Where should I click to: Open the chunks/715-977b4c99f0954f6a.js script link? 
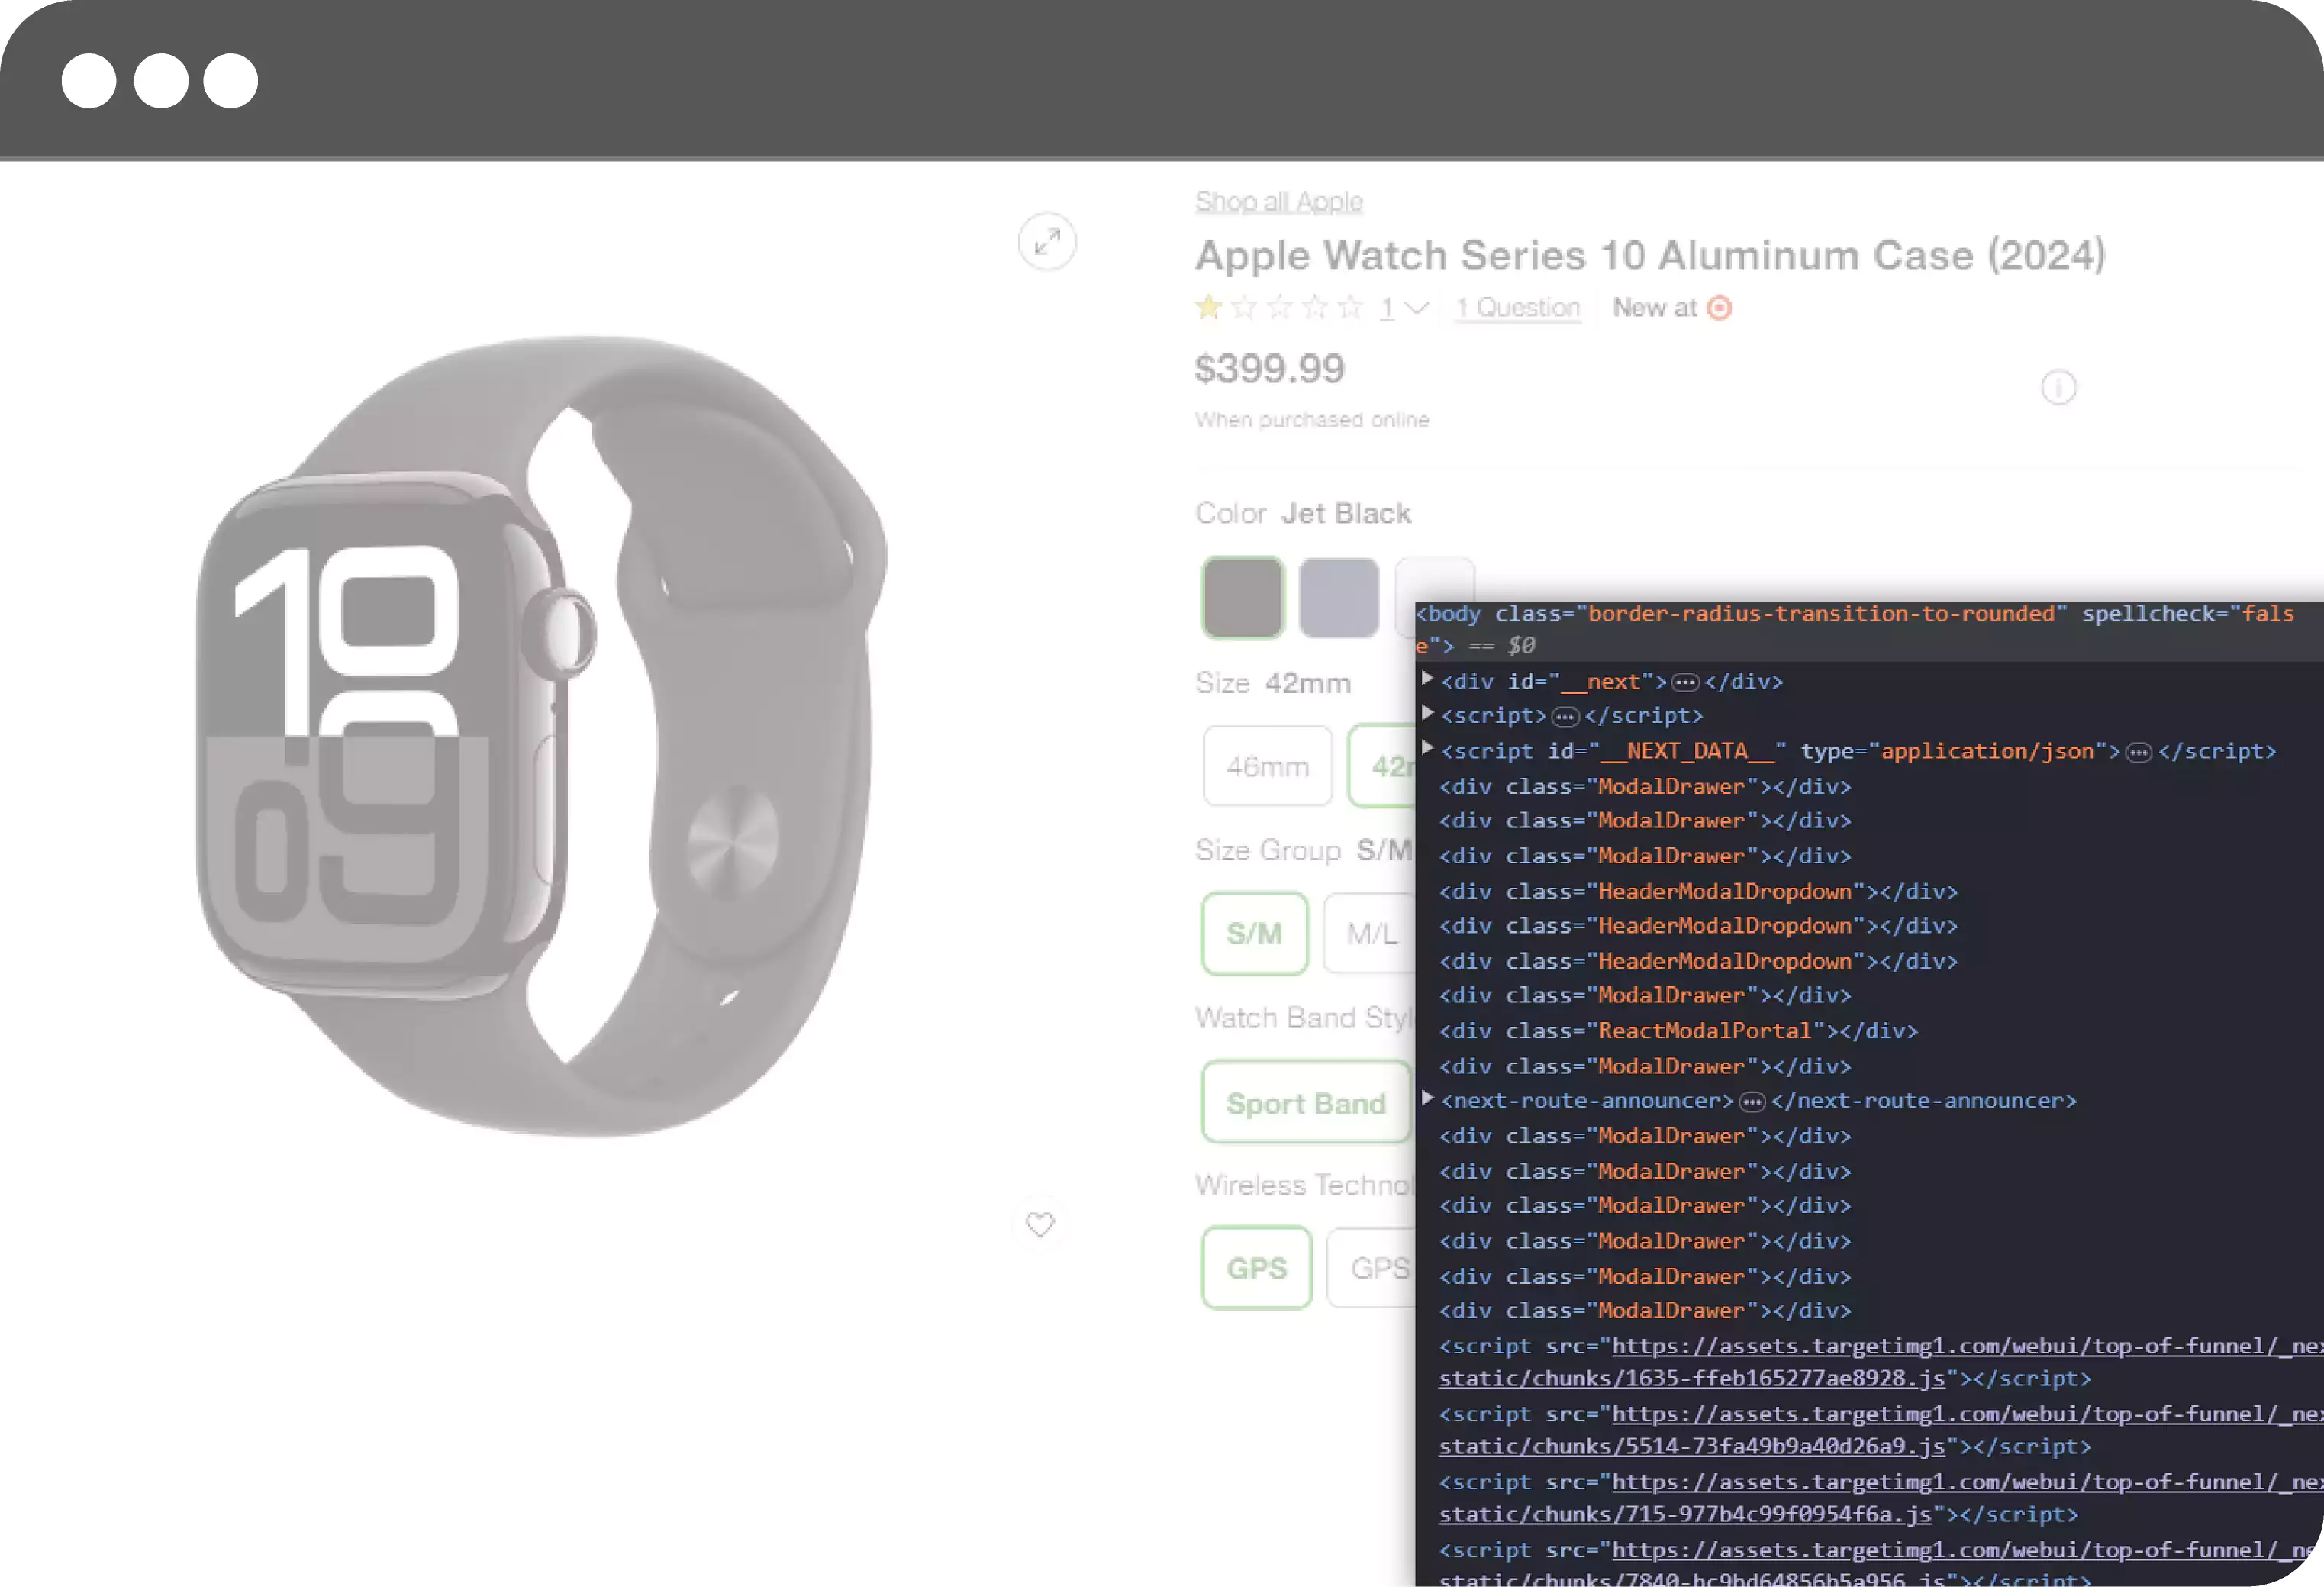tap(1685, 1514)
